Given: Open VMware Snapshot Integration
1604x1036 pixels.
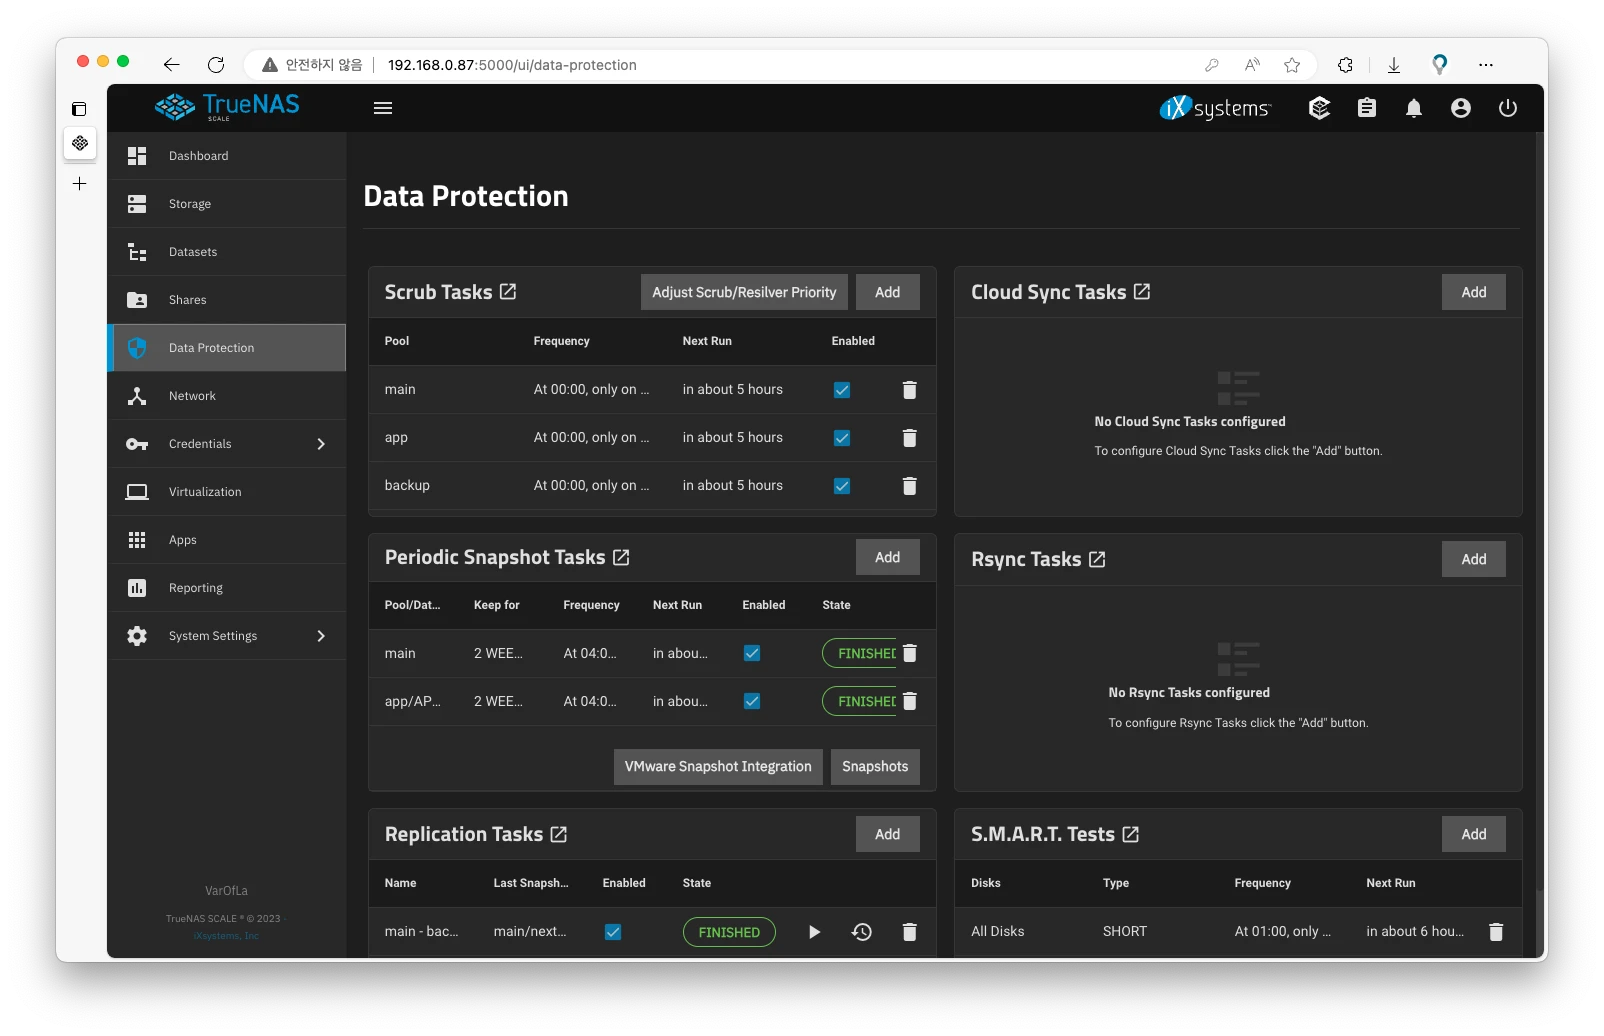Looking at the screenshot, I should coord(717,767).
